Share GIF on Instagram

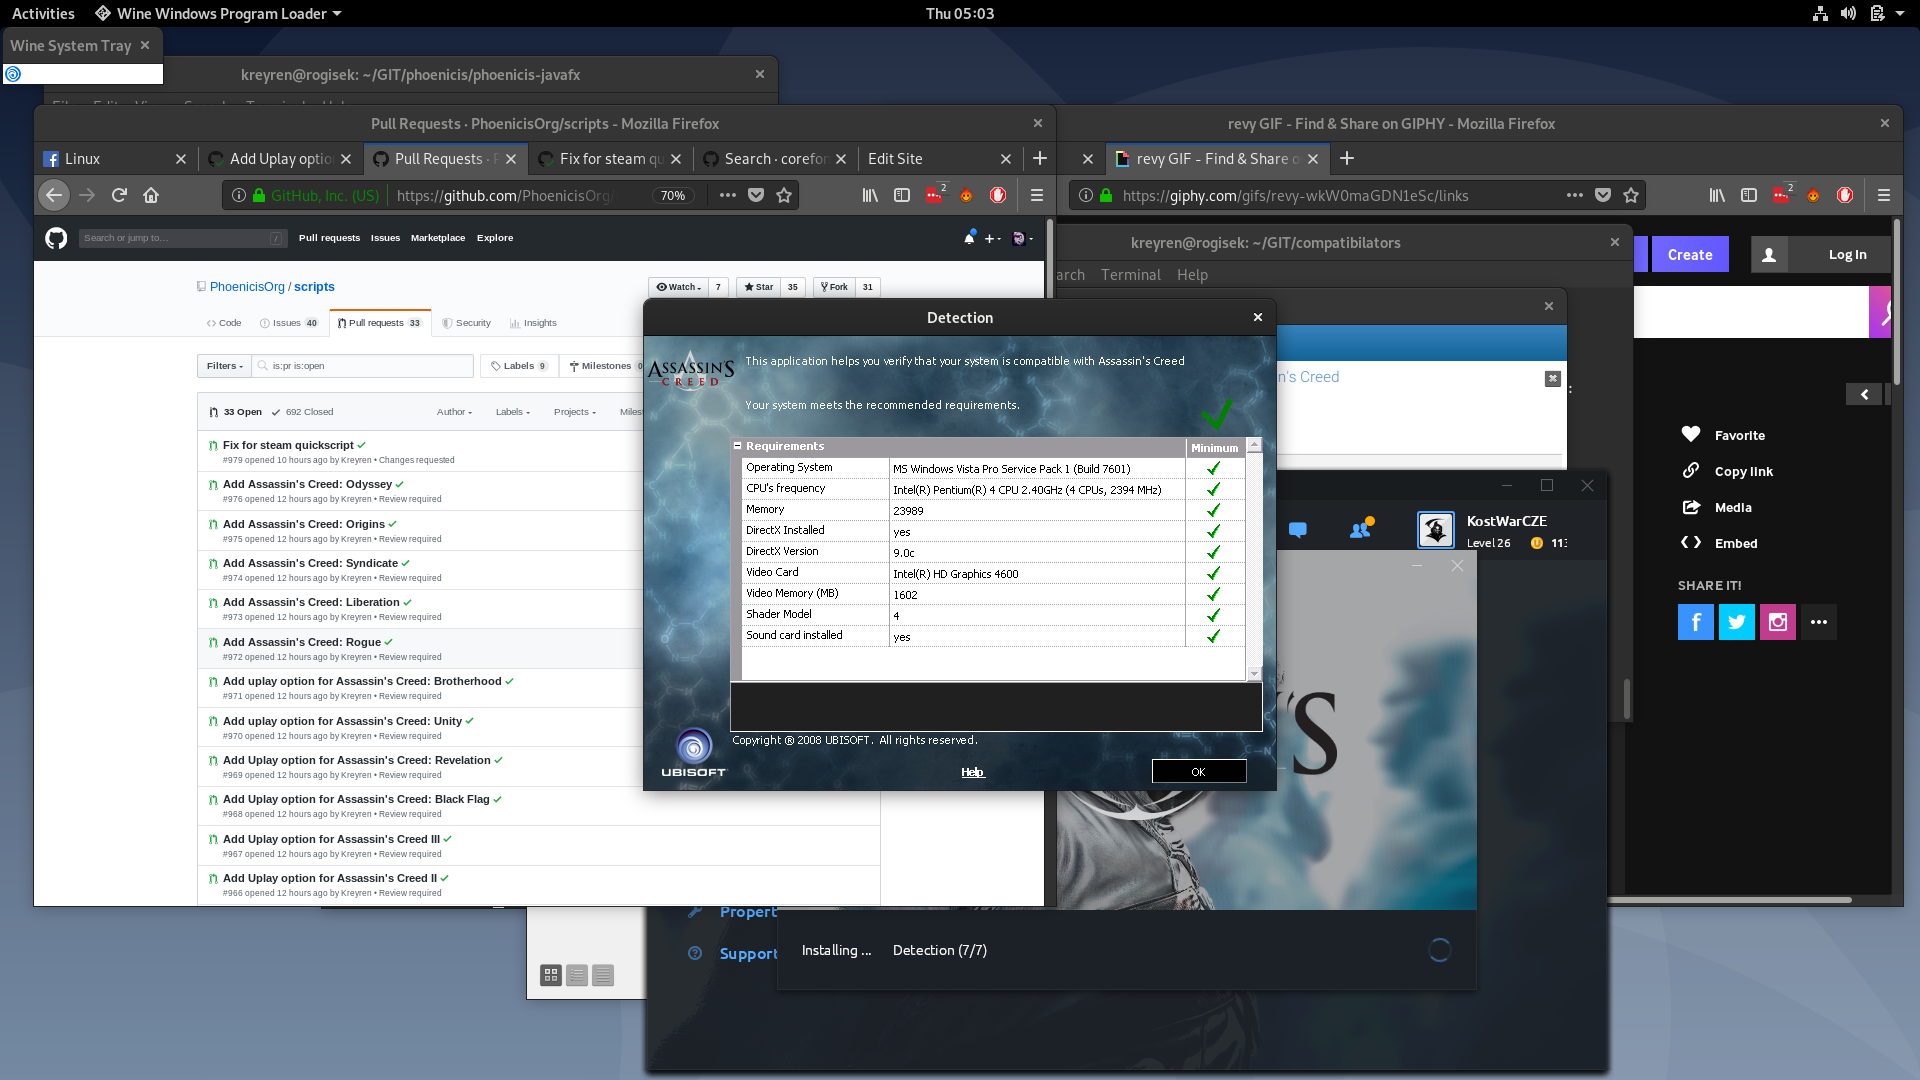(1778, 622)
